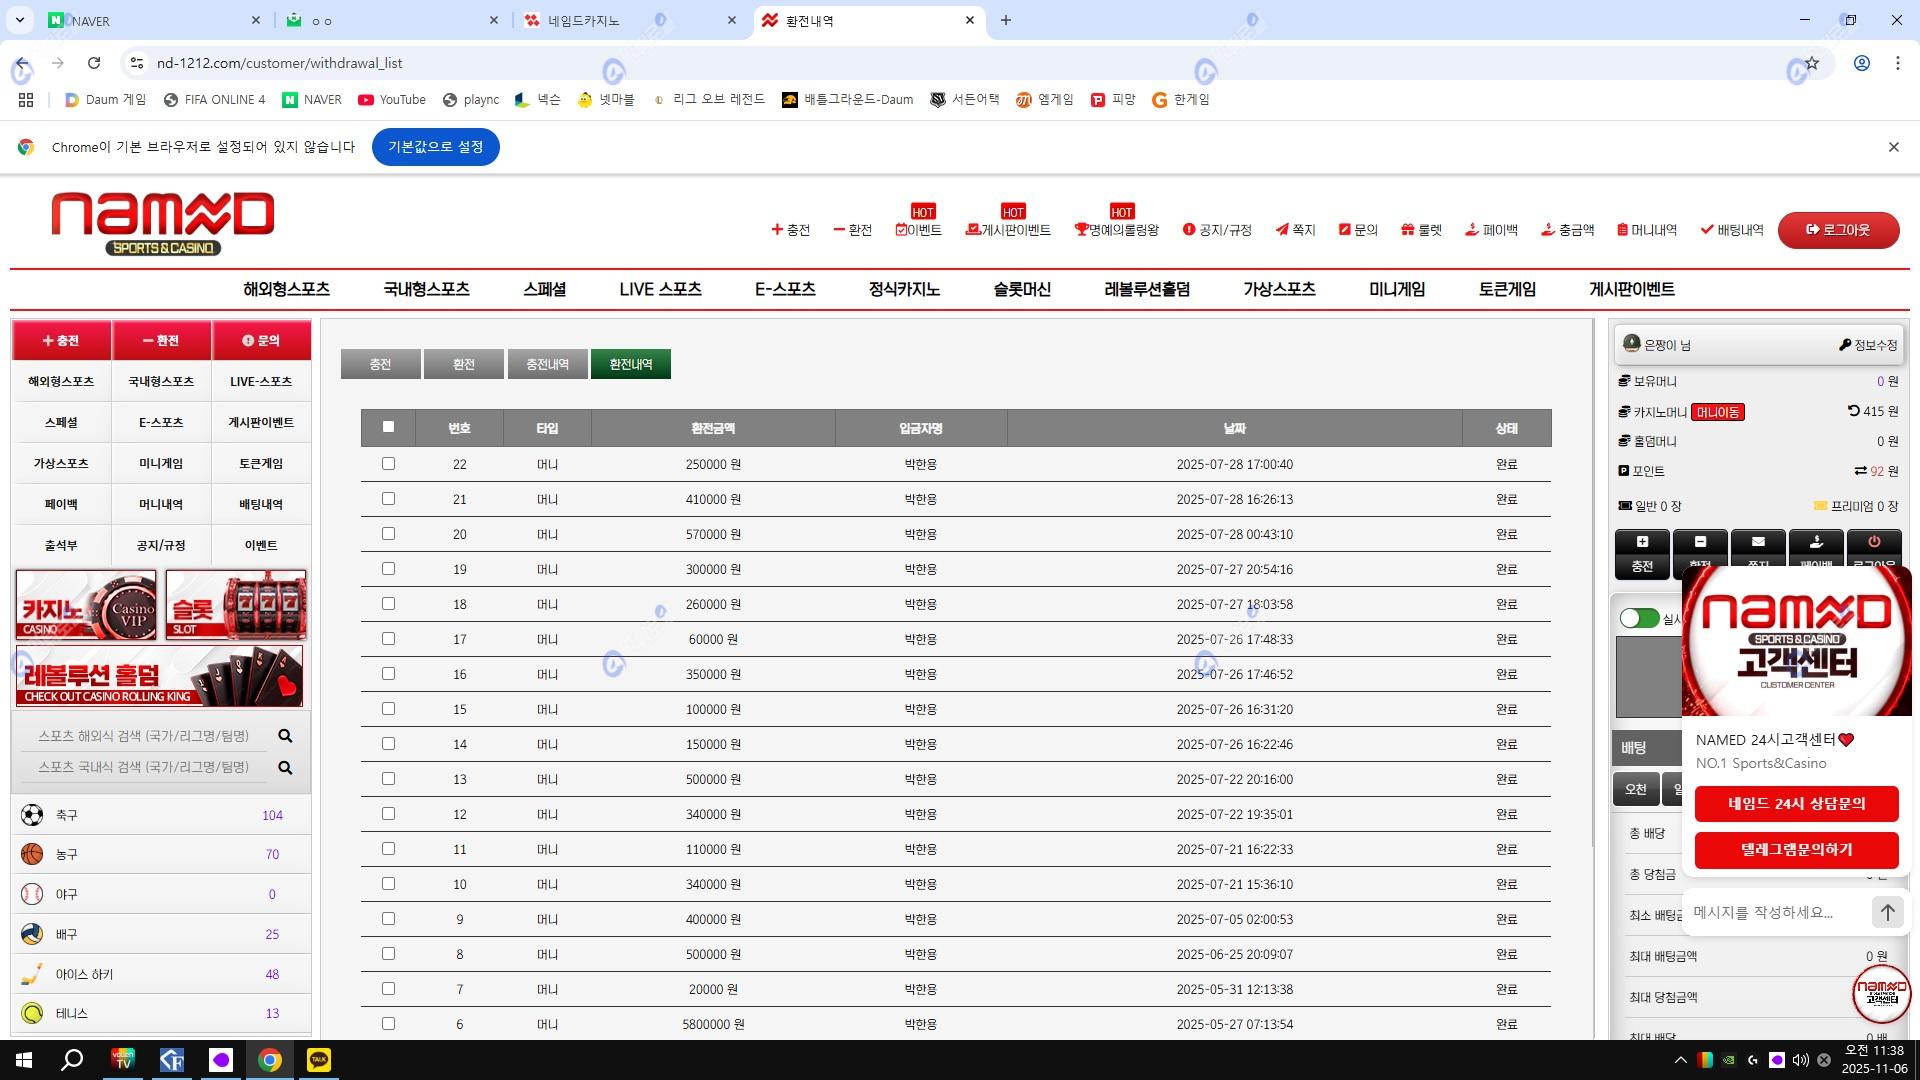Bookmark this page with the star icon

tap(1812, 63)
